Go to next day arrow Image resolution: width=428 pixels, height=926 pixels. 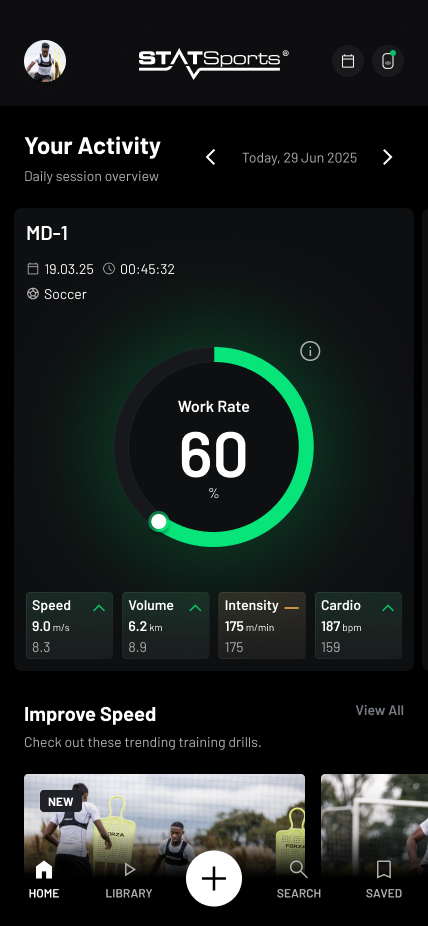387,157
